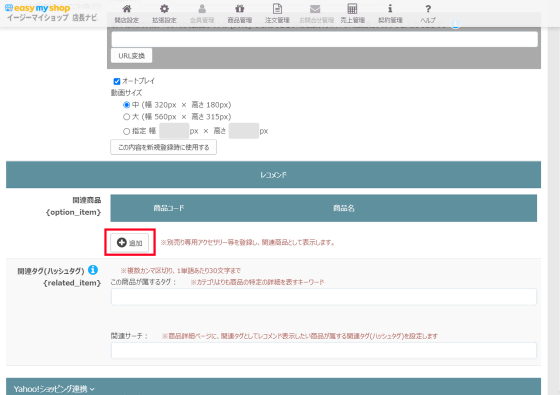Click the レコメンド section header
The width and height of the screenshot is (560, 395).
tap(273, 175)
